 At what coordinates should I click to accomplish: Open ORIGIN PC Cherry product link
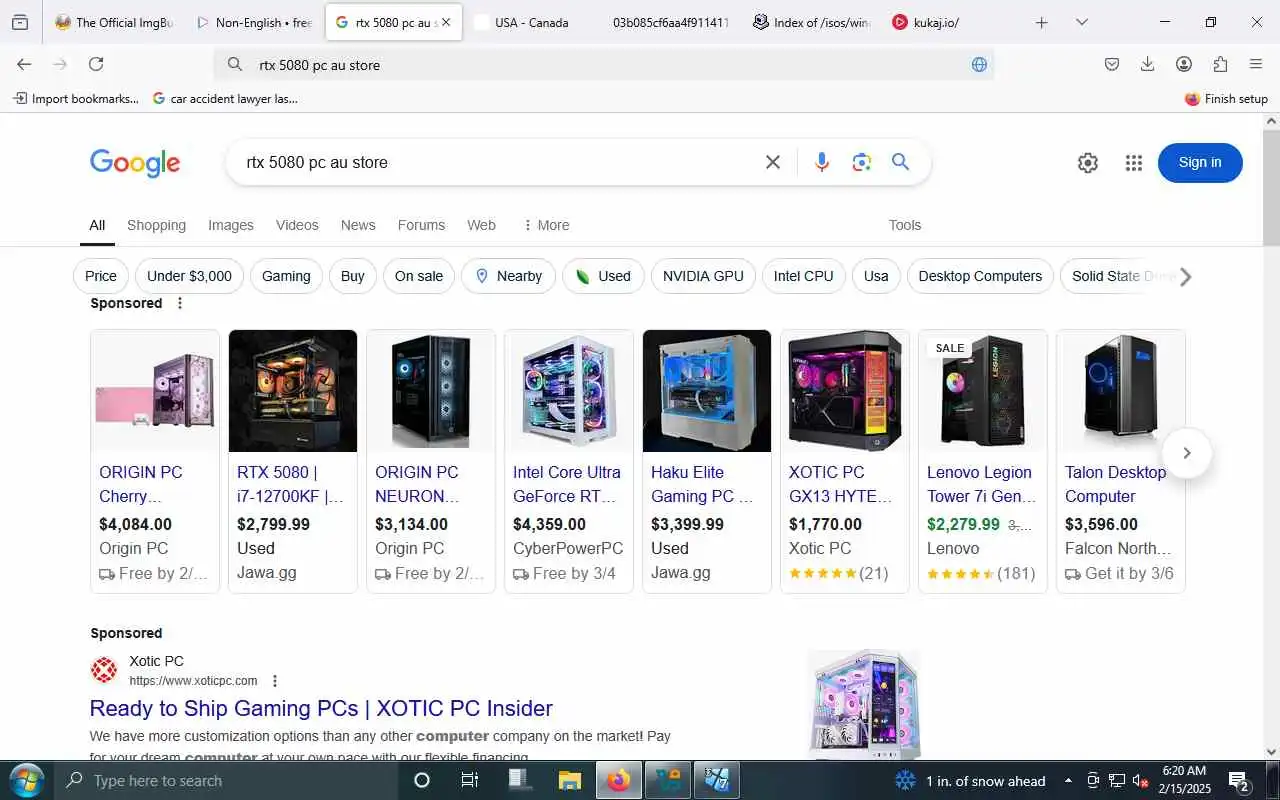point(141,484)
